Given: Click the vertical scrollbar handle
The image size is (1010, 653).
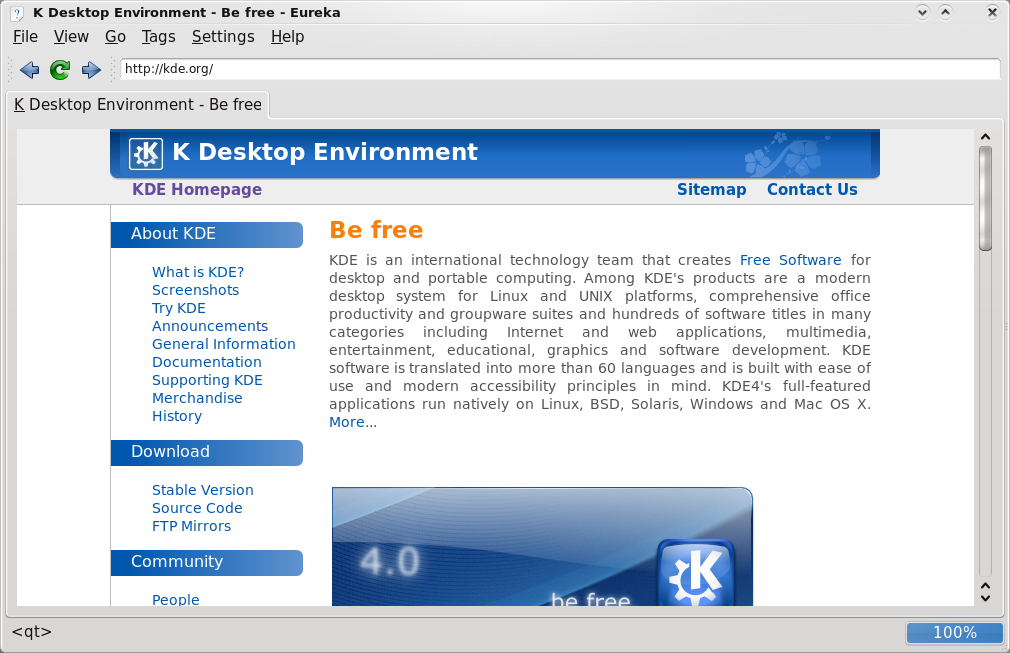Looking at the screenshot, I should coord(985,198).
